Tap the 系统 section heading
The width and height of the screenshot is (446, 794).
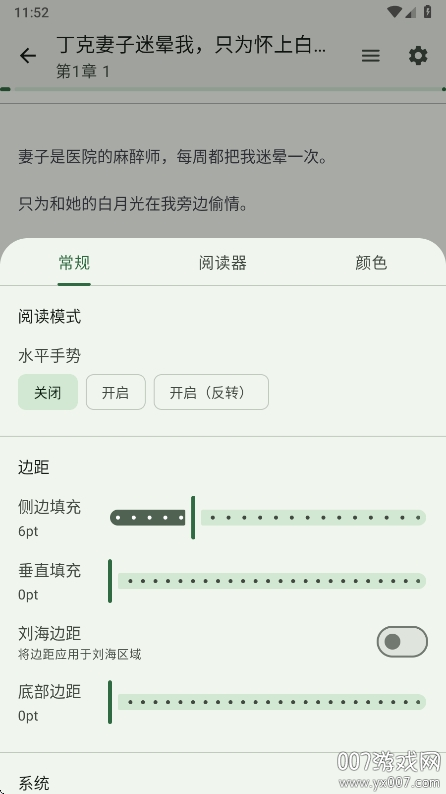[34, 783]
